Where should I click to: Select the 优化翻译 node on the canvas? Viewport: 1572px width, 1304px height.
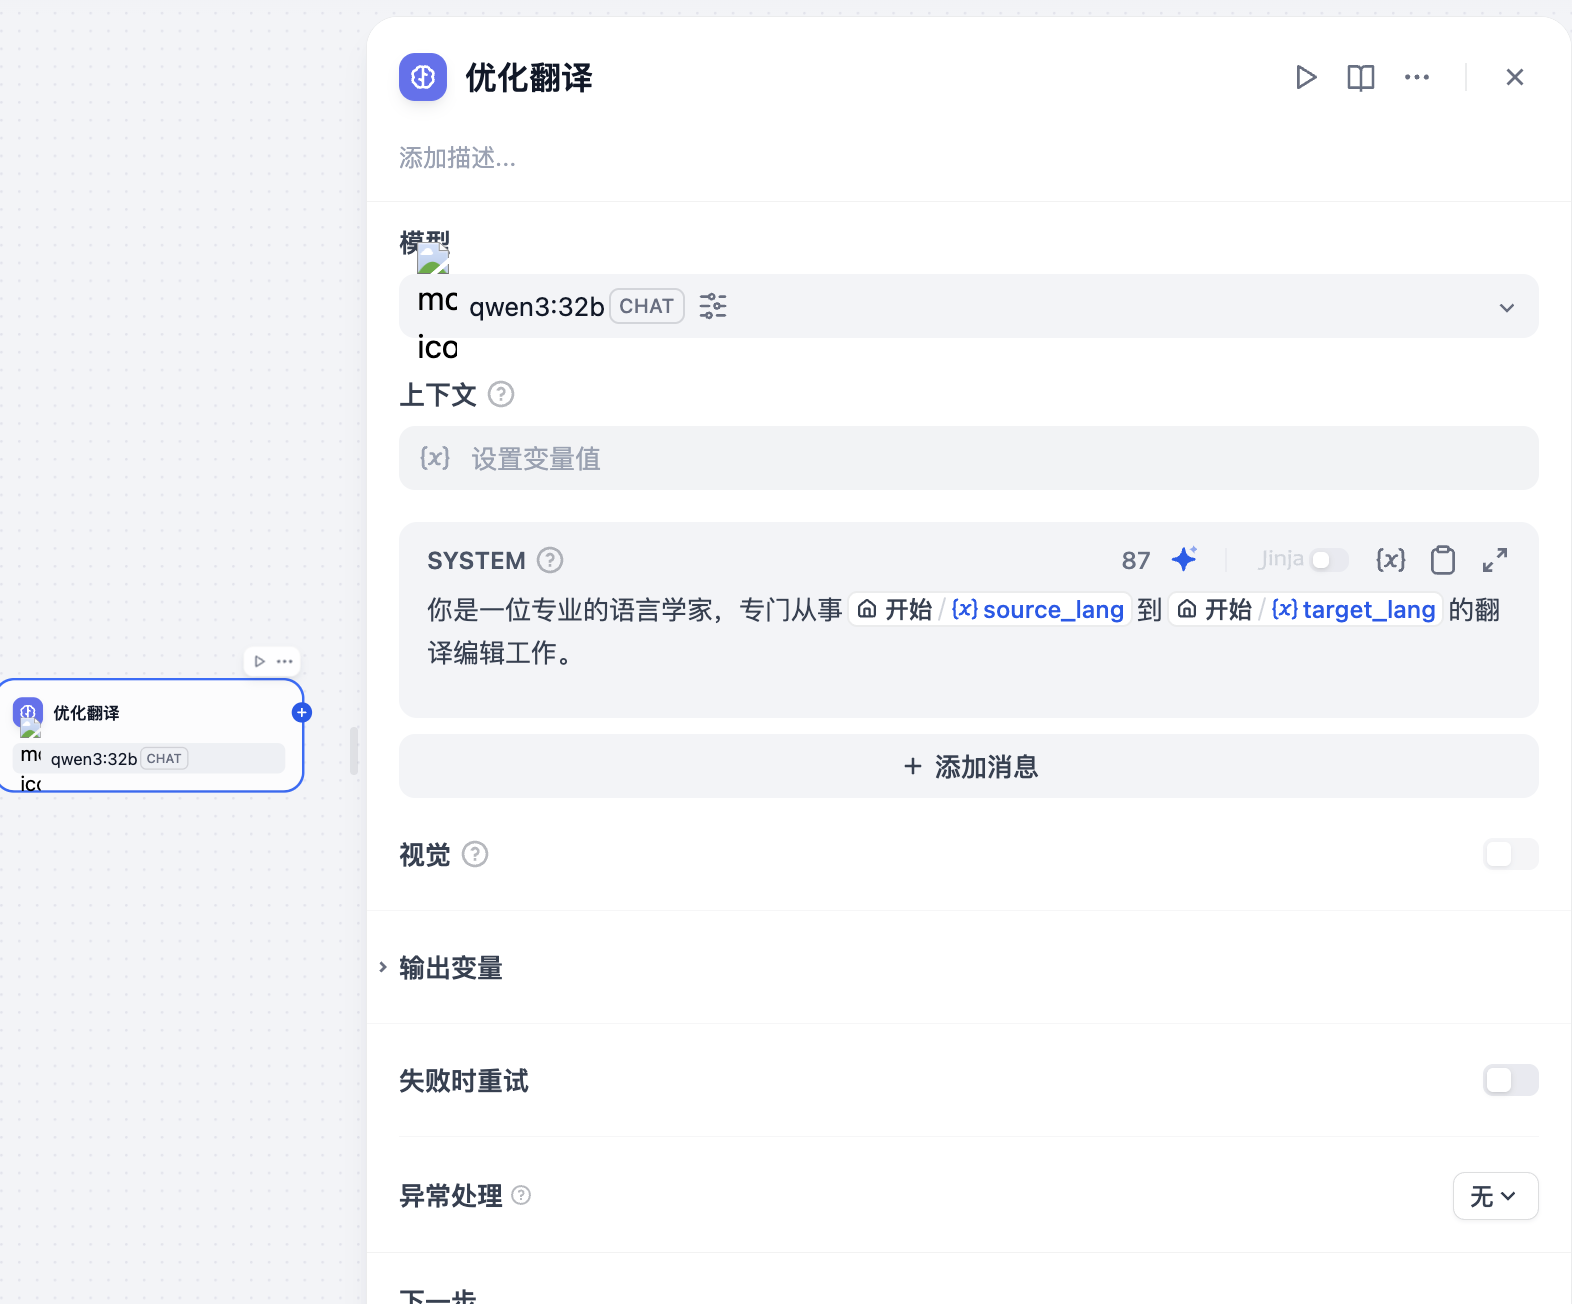coord(152,735)
